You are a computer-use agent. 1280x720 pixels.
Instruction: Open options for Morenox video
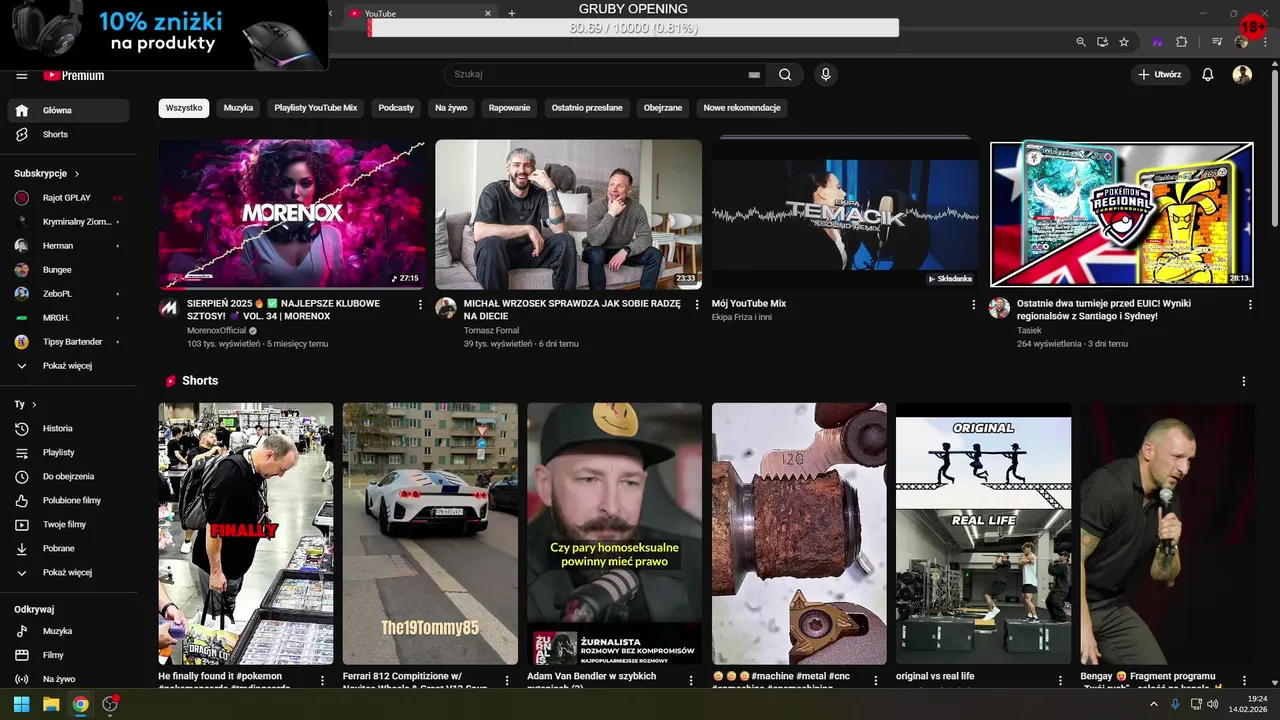pyautogui.click(x=420, y=305)
